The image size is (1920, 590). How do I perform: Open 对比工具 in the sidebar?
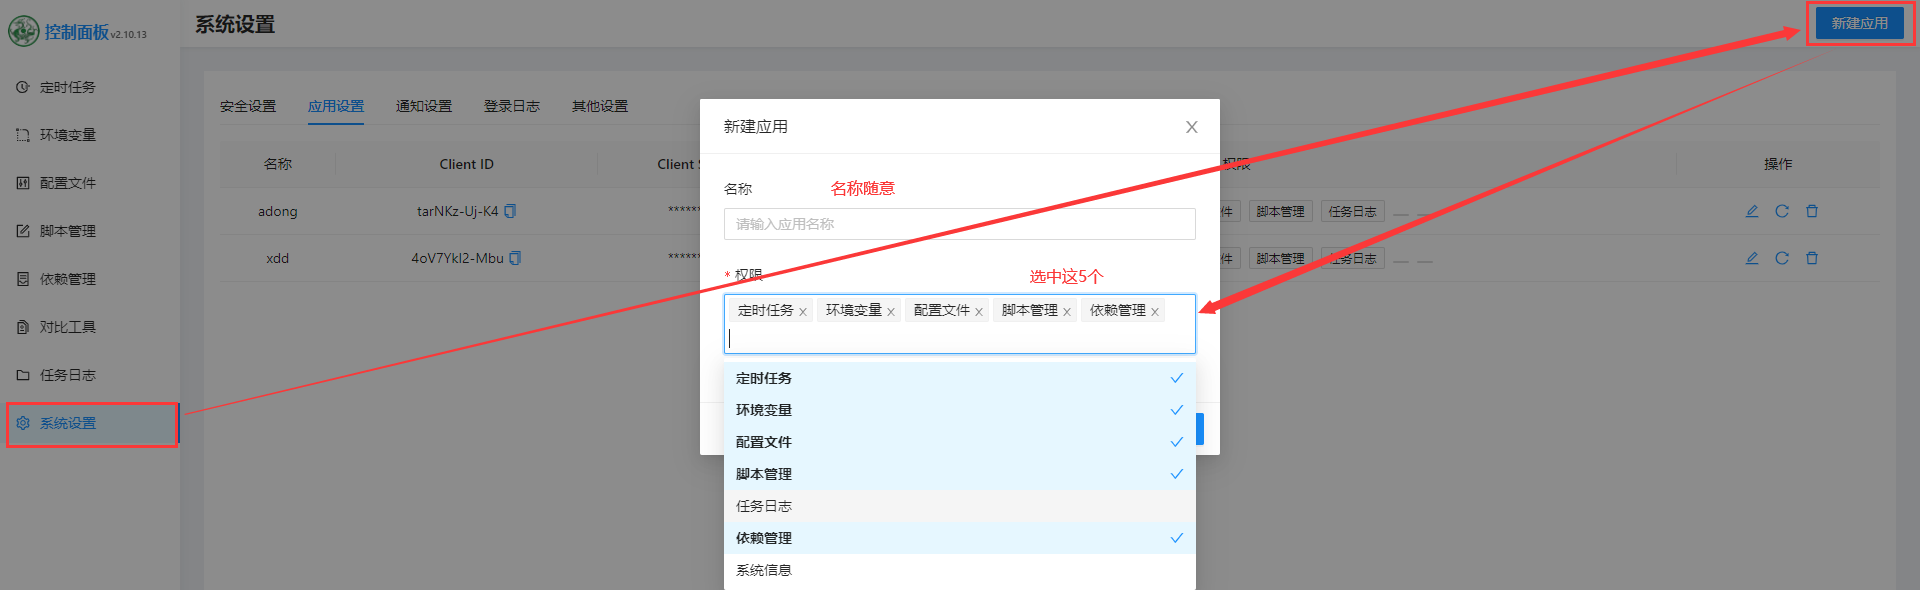click(68, 327)
